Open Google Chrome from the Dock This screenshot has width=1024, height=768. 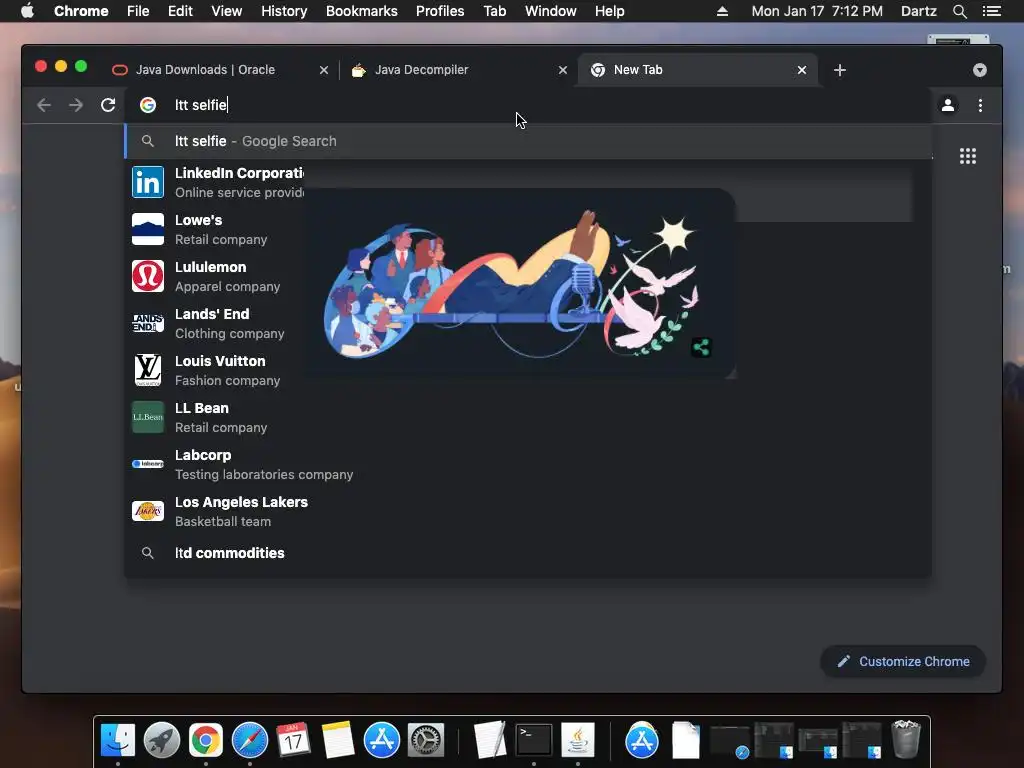[x=206, y=740]
